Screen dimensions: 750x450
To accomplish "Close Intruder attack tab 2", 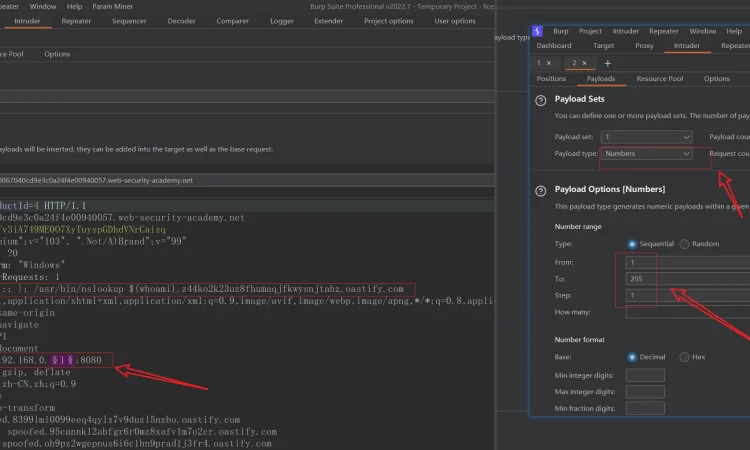I will [x=584, y=63].
